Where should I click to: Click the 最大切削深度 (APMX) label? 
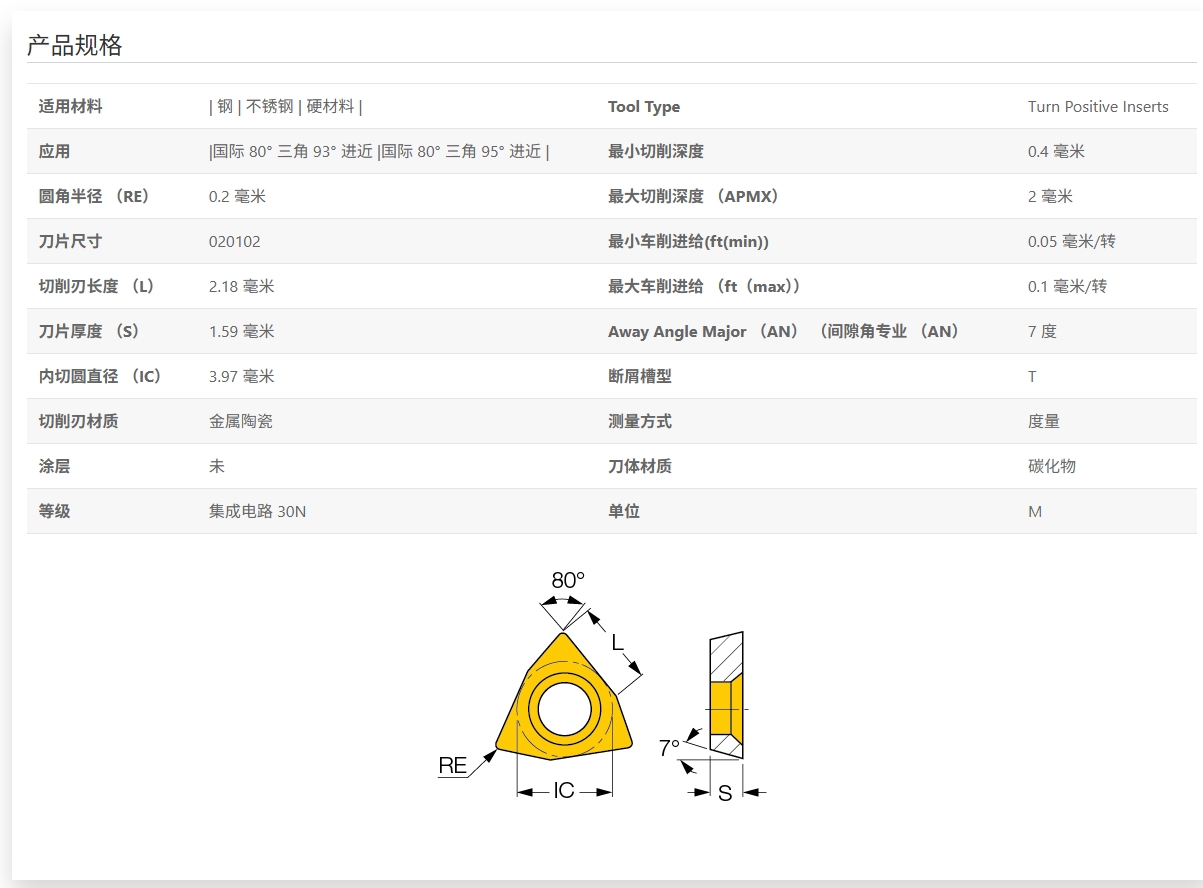click(693, 197)
